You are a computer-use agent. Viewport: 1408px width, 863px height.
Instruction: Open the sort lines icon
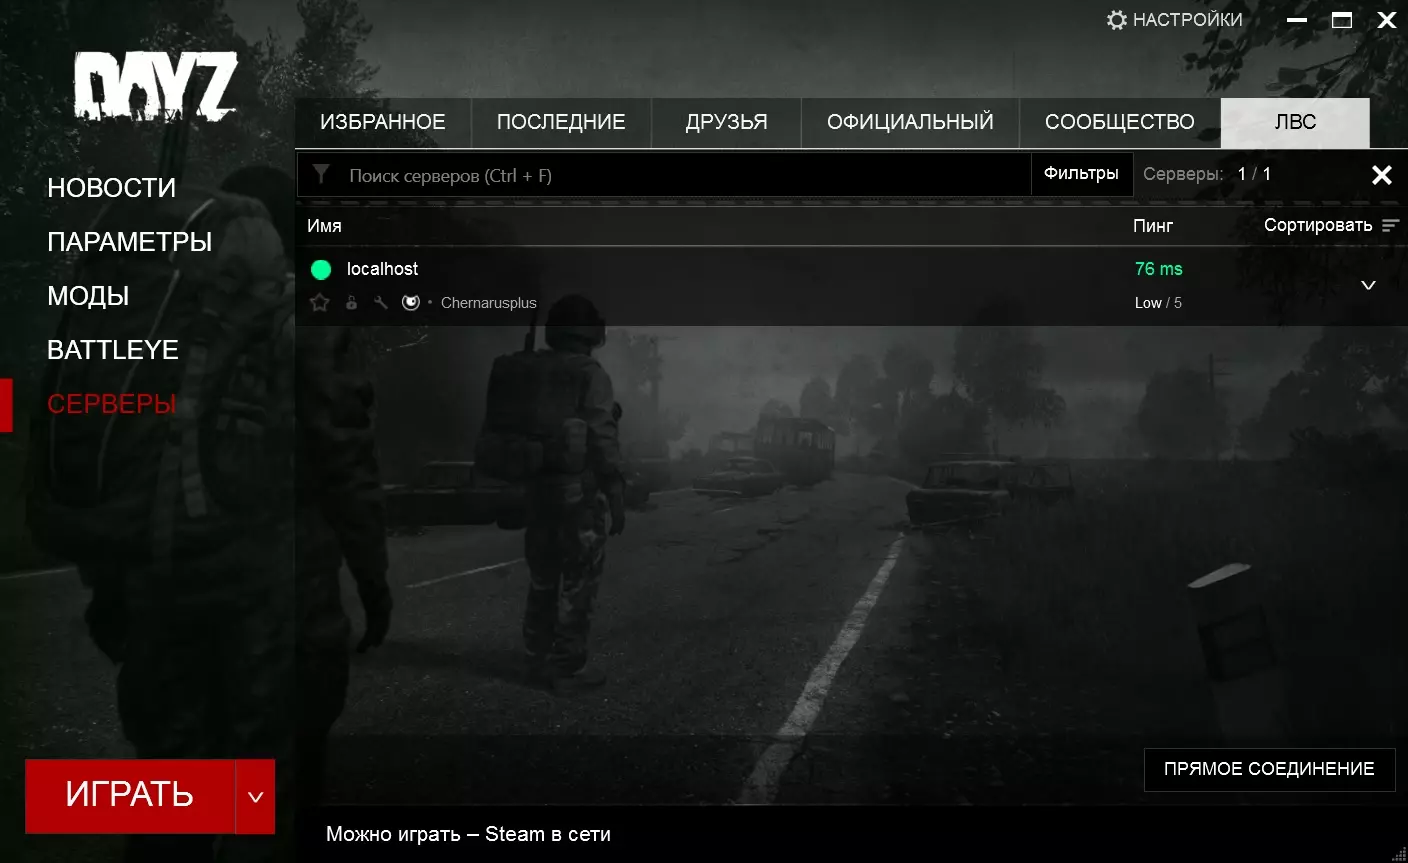1390,226
